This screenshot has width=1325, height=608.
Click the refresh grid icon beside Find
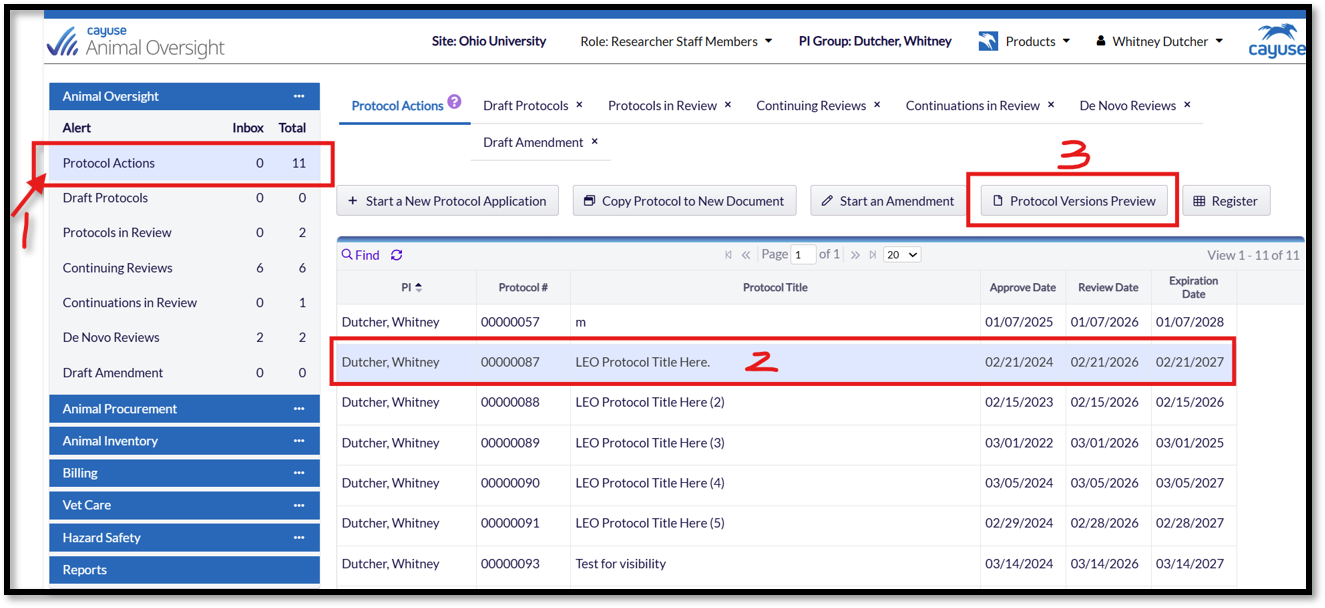[x=397, y=255]
